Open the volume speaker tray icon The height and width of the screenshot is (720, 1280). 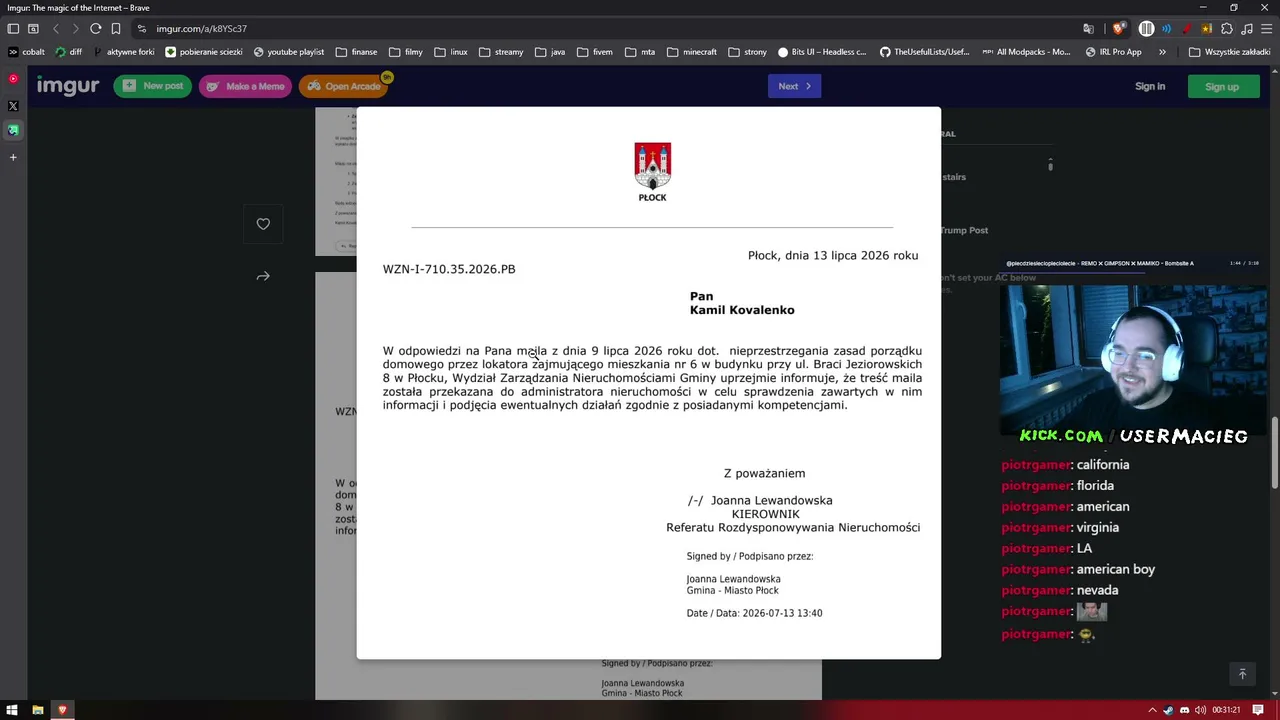pyautogui.click(x=1200, y=710)
